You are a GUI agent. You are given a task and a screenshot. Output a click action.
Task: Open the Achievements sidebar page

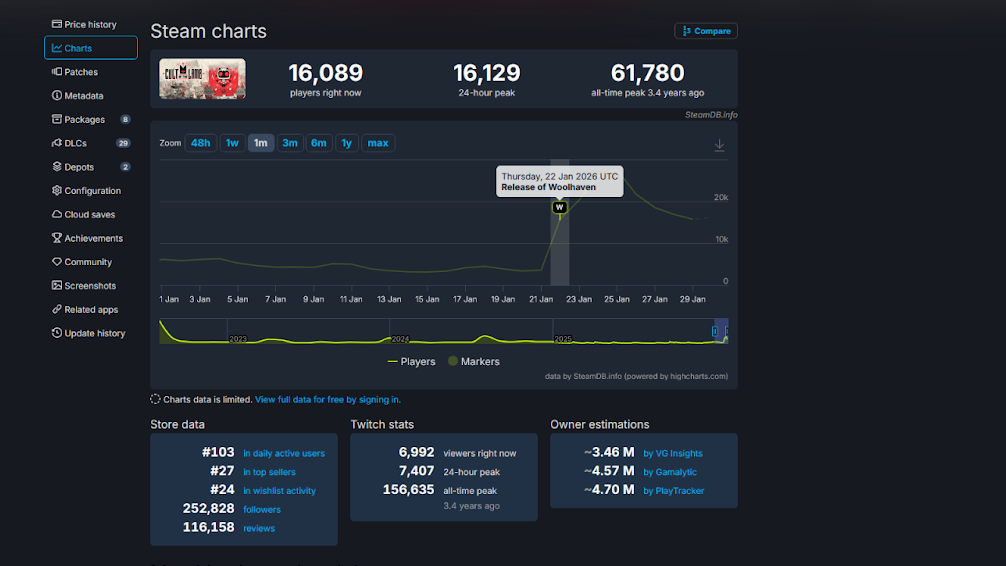coord(93,238)
